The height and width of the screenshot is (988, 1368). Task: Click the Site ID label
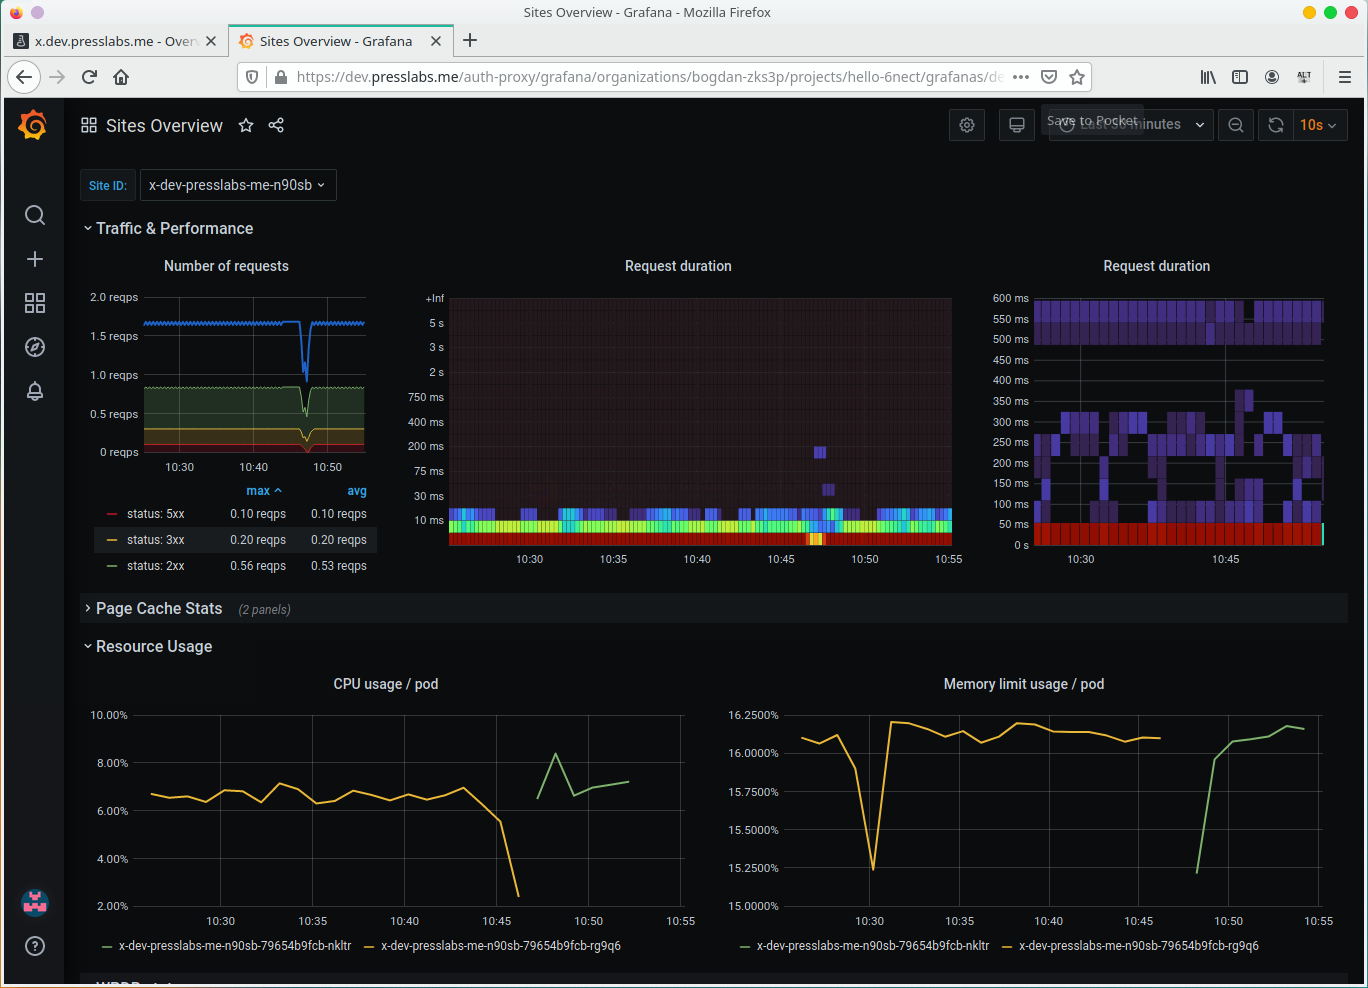pos(107,185)
